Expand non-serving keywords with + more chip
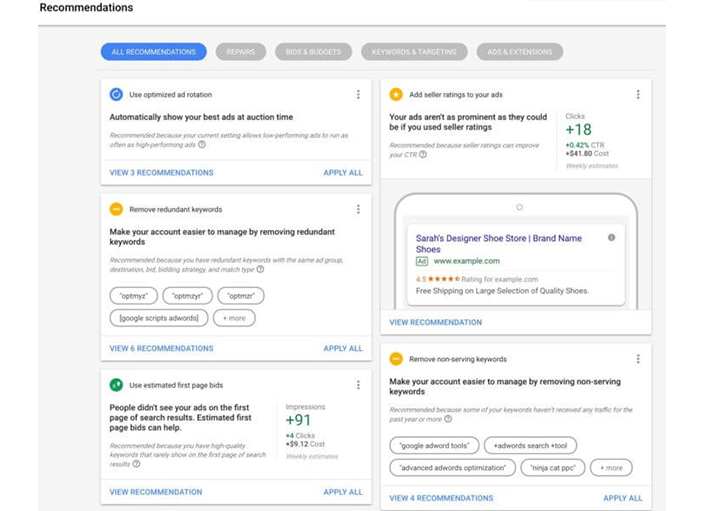This screenshot has height=511, width=704. (x=610, y=467)
